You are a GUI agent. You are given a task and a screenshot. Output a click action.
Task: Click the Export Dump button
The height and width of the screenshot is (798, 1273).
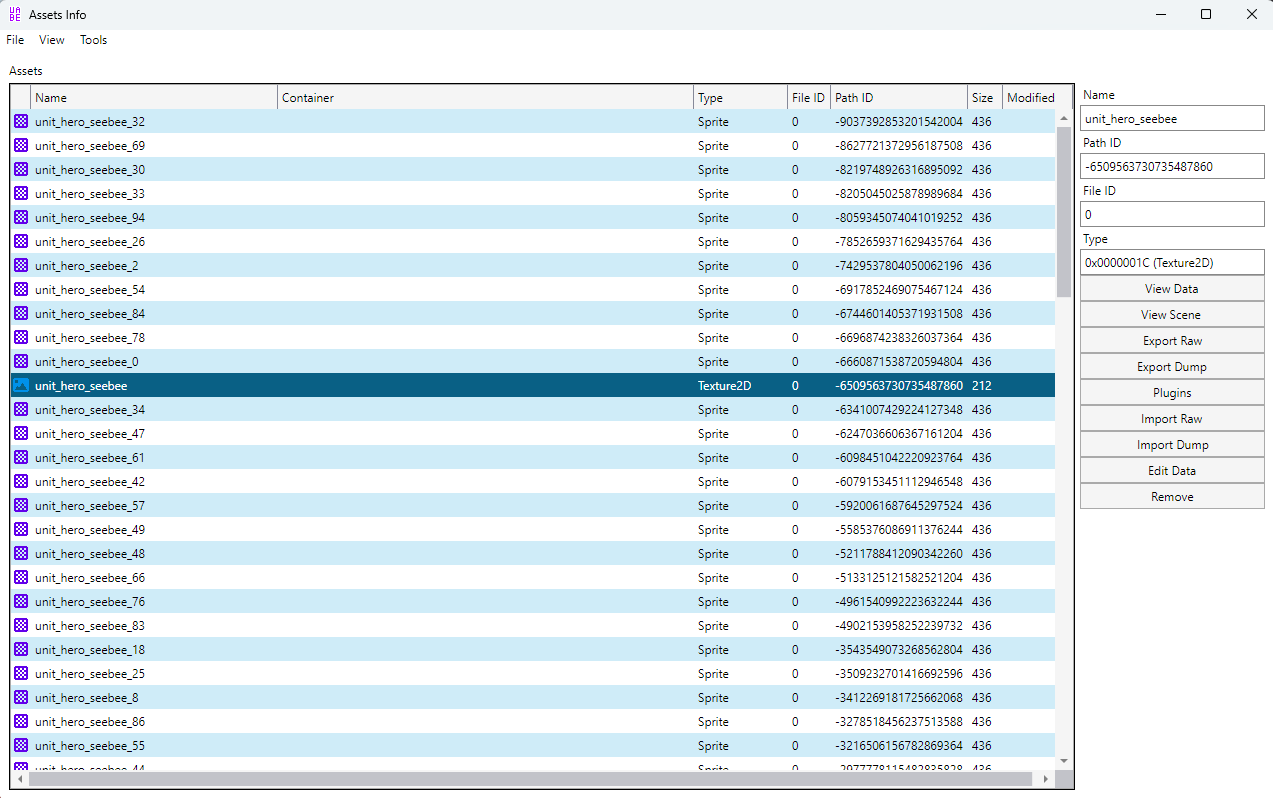[1172, 367]
